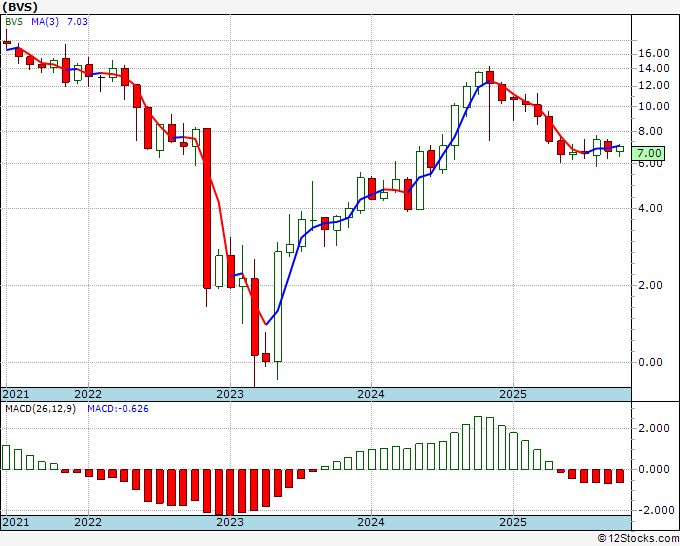Click the 16.00 price axis label
The height and width of the screenshot is (546, 680).
(x=654, y=53)
